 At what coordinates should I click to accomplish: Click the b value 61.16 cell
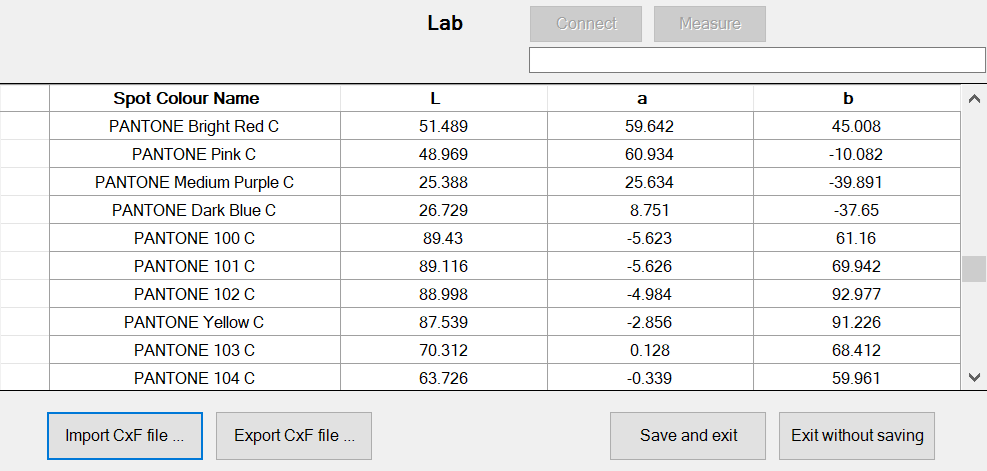(x=857, y=238)
